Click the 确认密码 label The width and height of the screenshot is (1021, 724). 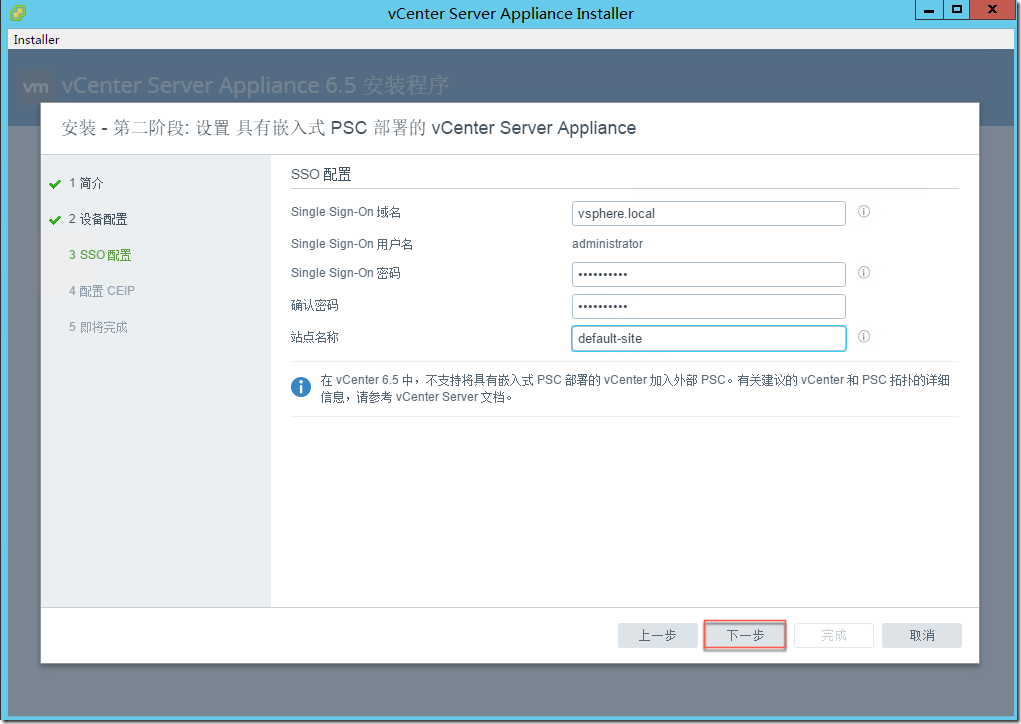click(315, 305)
